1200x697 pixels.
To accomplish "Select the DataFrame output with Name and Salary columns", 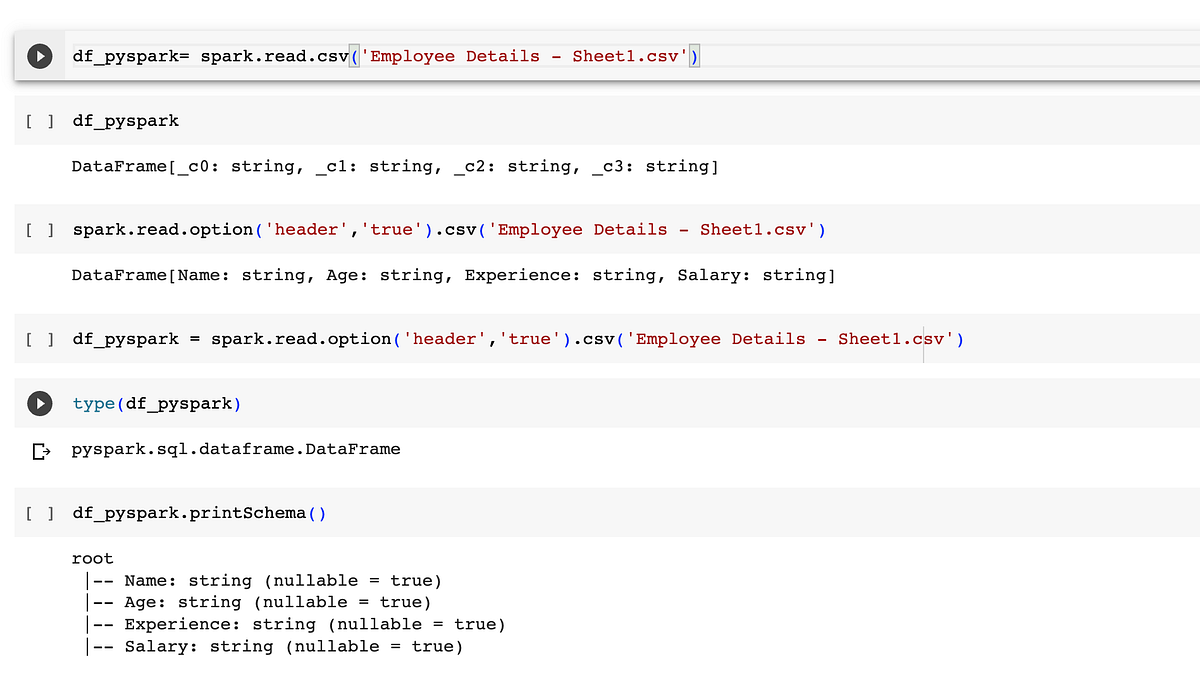I will point(450,275).
